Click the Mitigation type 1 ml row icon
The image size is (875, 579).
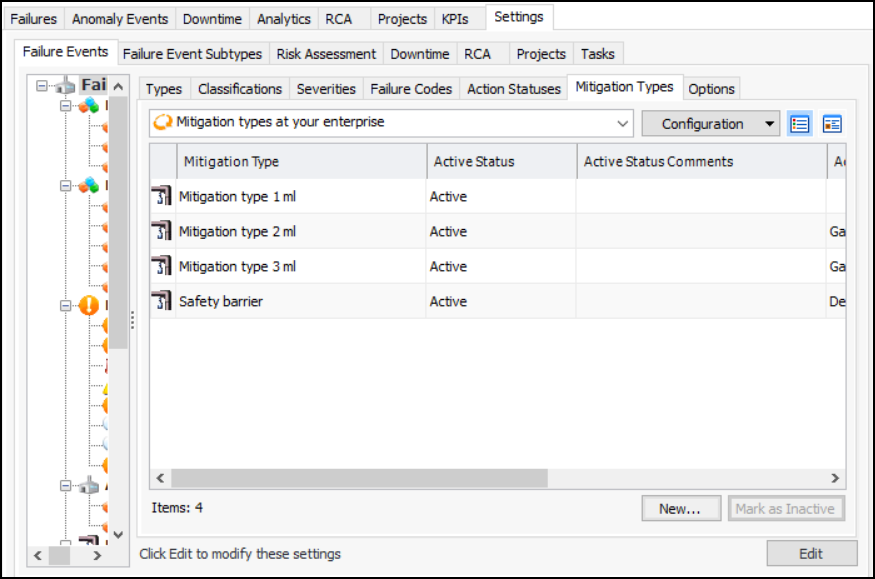(162, 196)
